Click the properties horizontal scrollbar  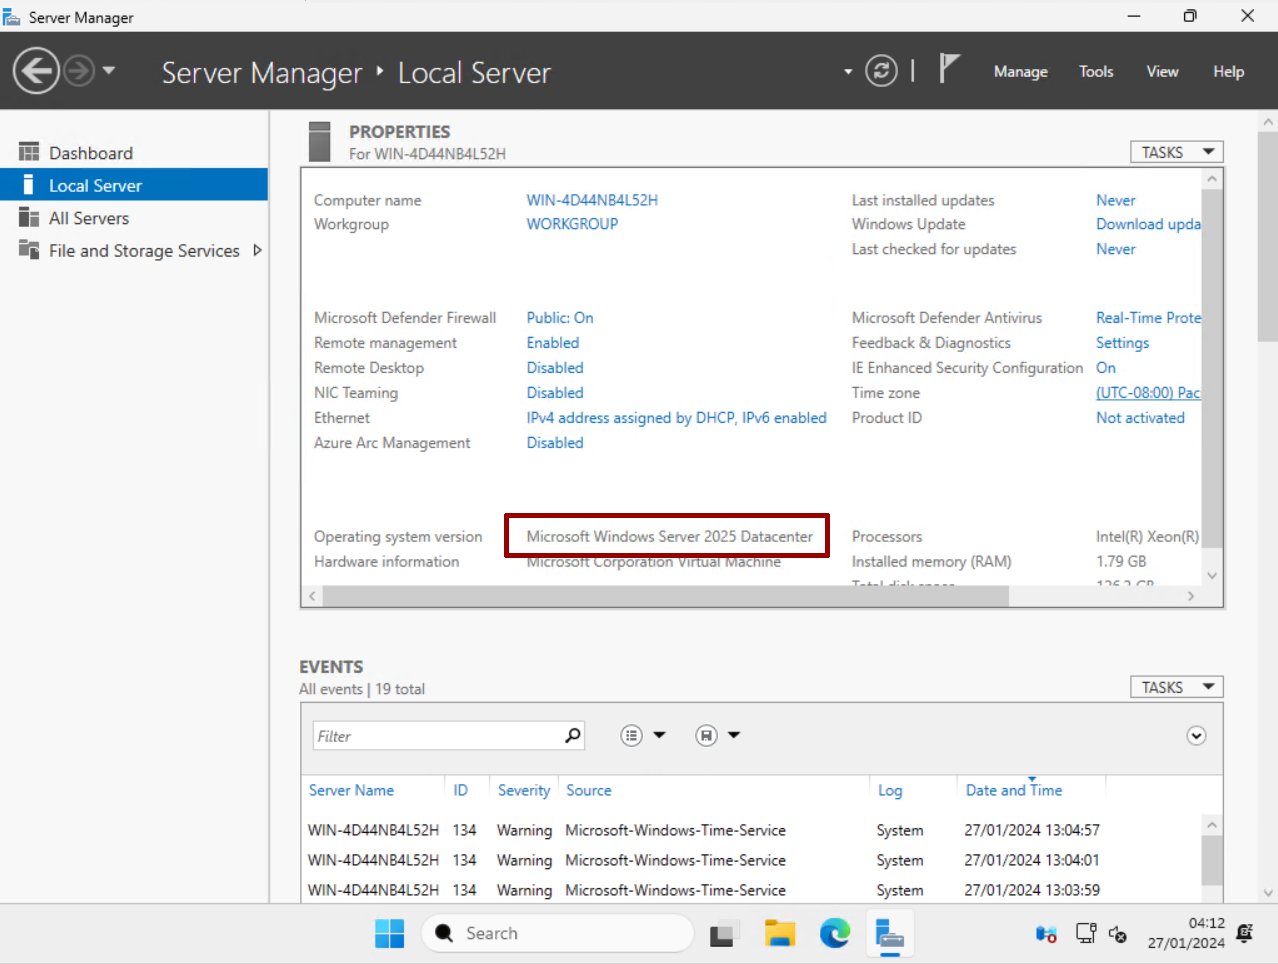(x=665, y=596)
